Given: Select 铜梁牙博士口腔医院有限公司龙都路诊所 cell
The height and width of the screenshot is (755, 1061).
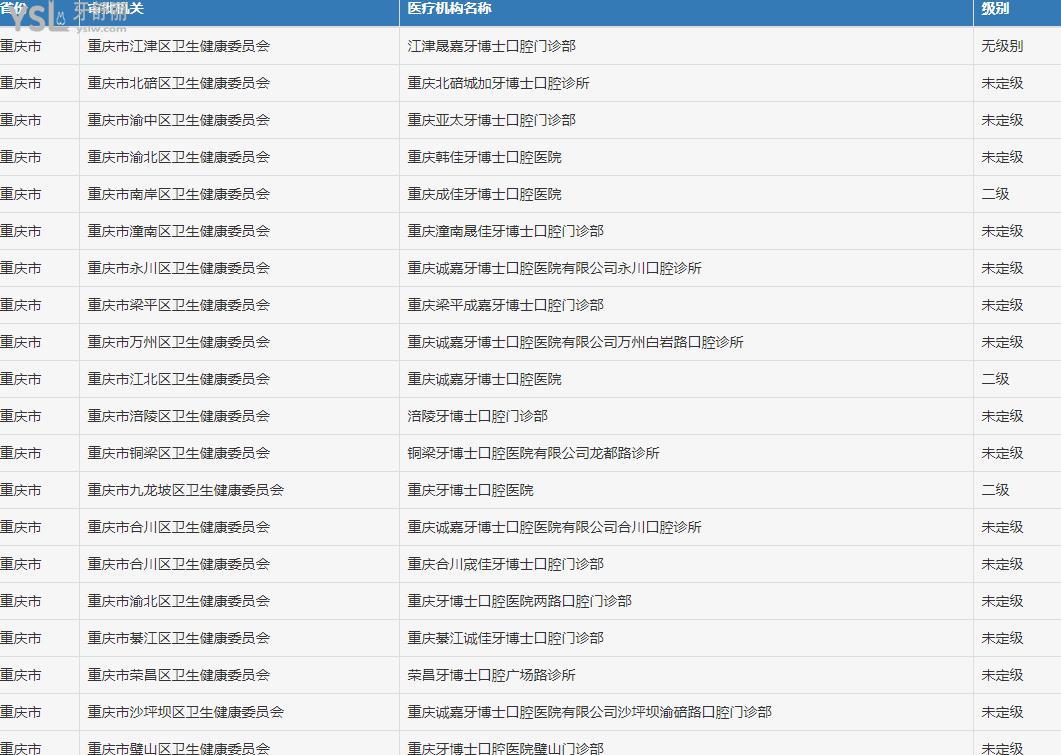Looking at the screenshot, I should [533, 453].
